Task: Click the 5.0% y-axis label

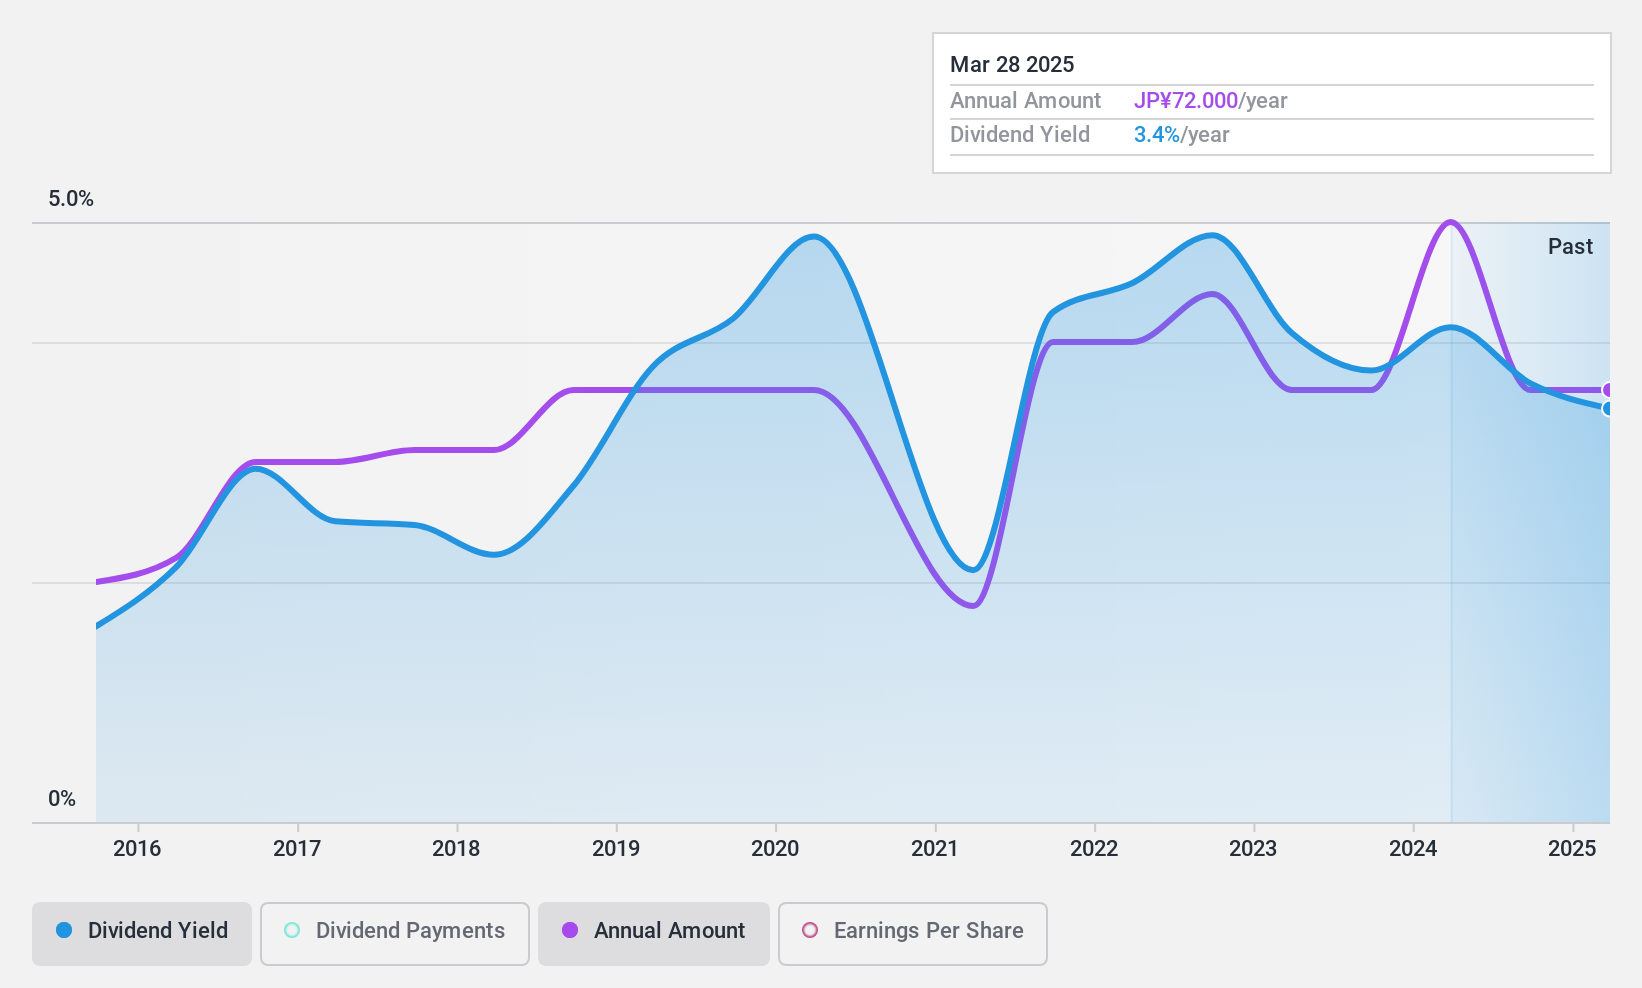Action: (71, 199)
